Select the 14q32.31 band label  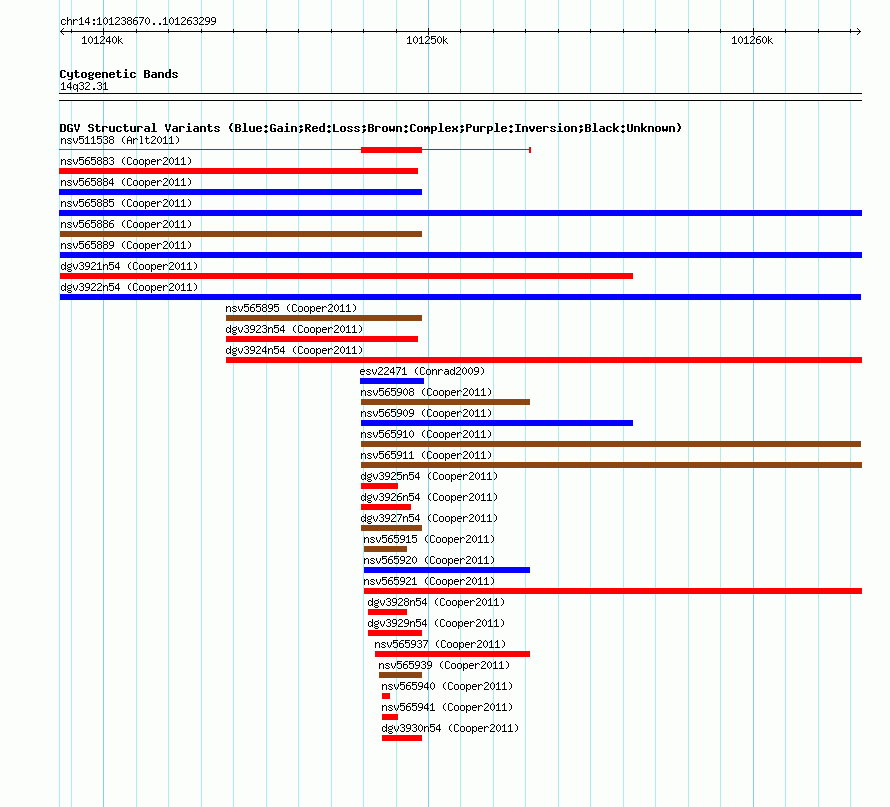84,86
